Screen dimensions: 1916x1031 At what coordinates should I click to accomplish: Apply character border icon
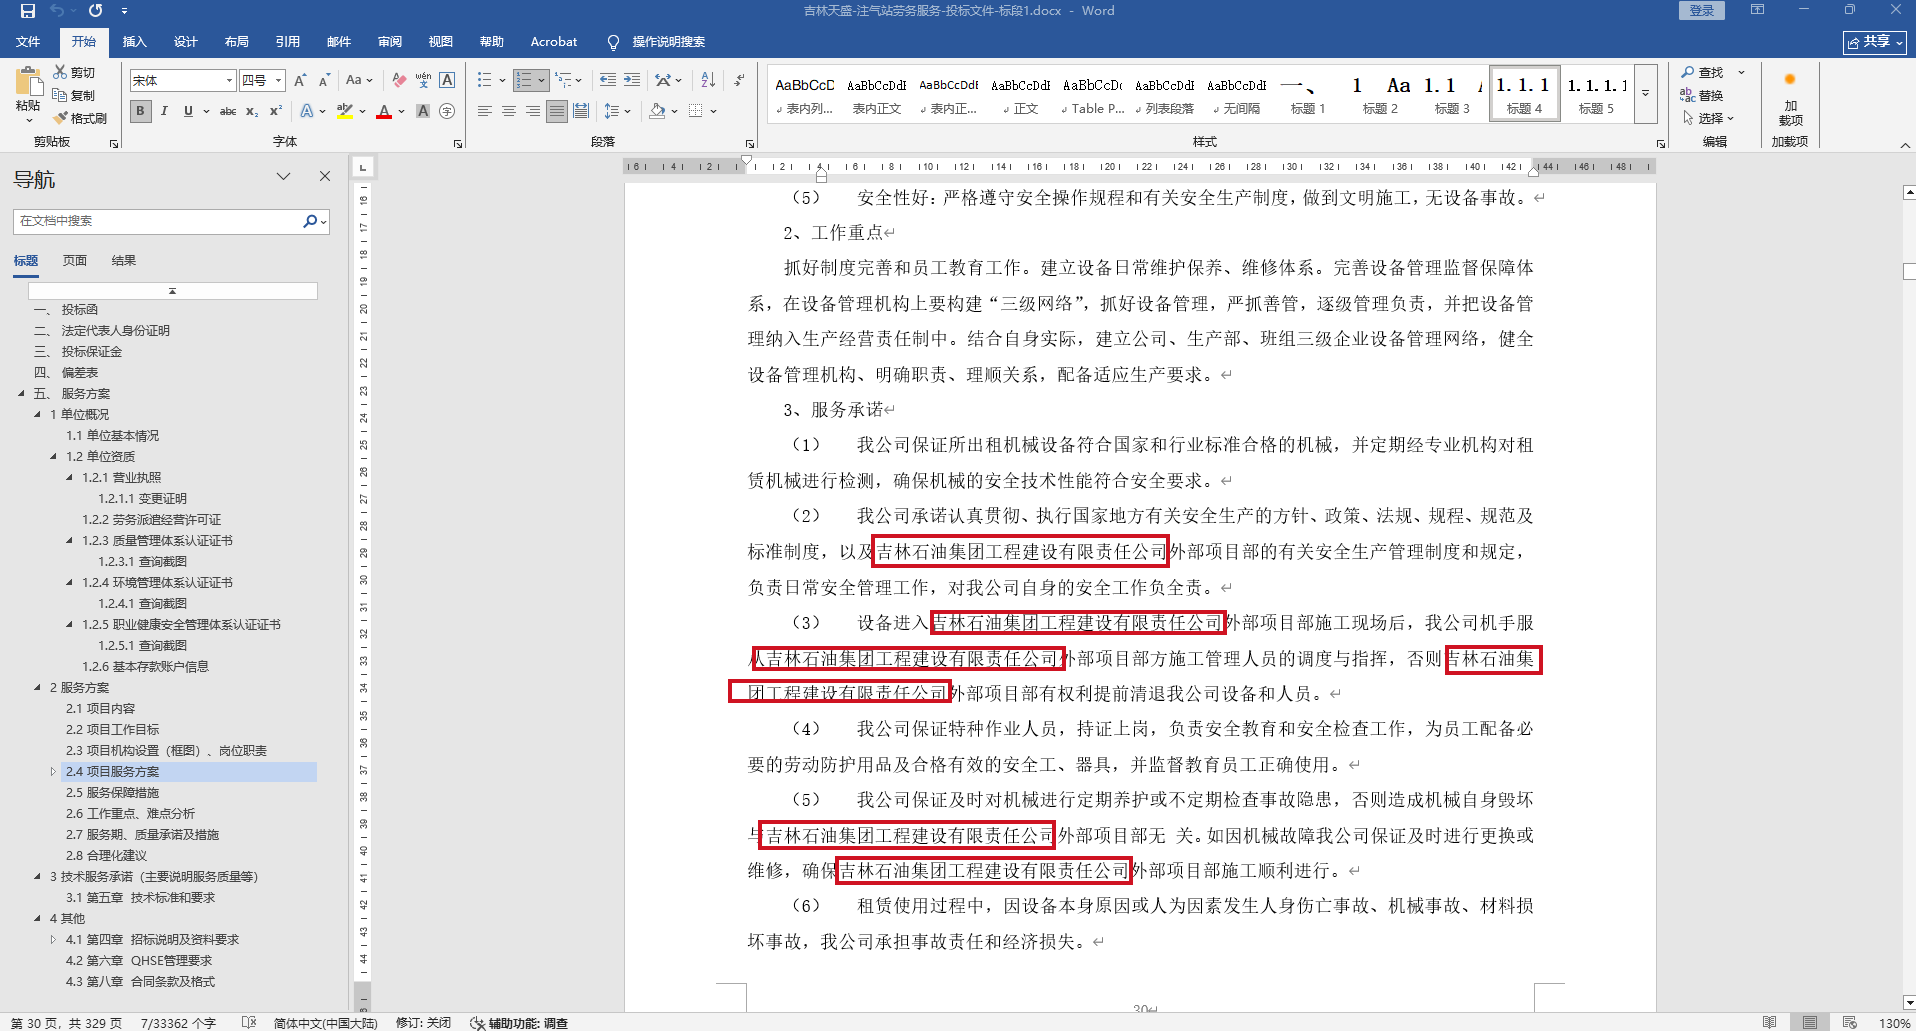pyautogui.click(x=447, y=80)
